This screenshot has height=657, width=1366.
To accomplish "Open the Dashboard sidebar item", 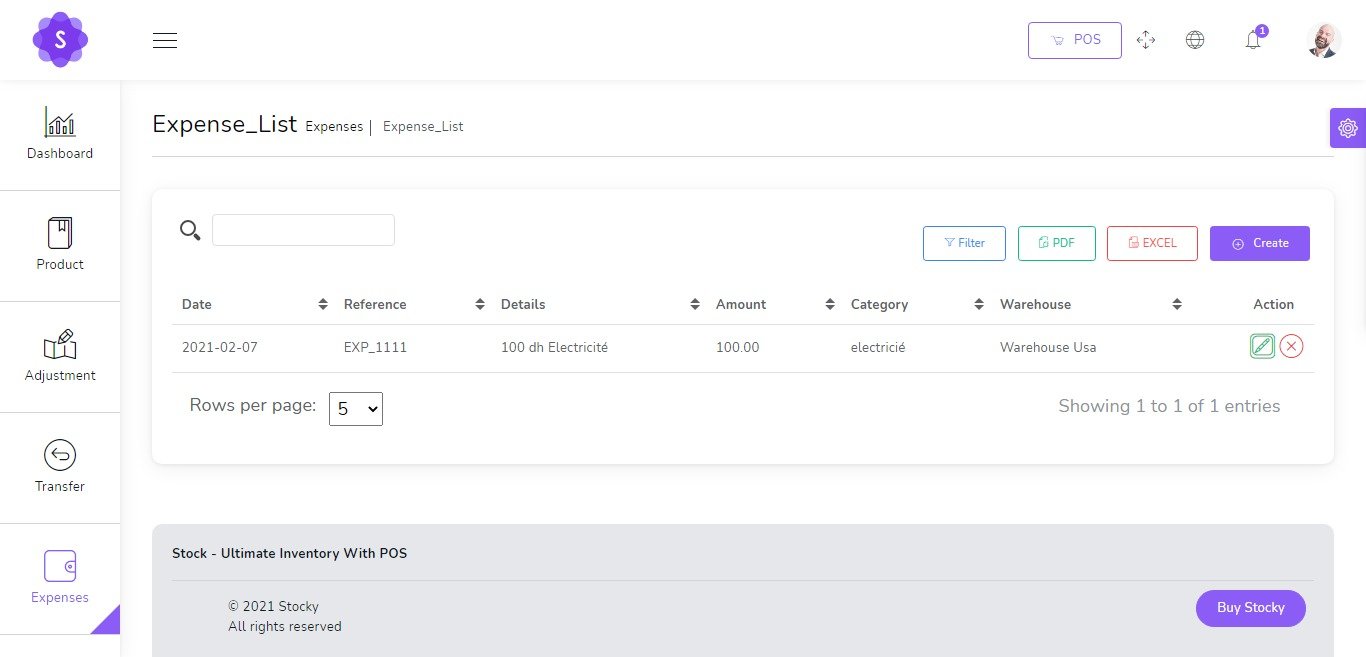I will (60, 135).
